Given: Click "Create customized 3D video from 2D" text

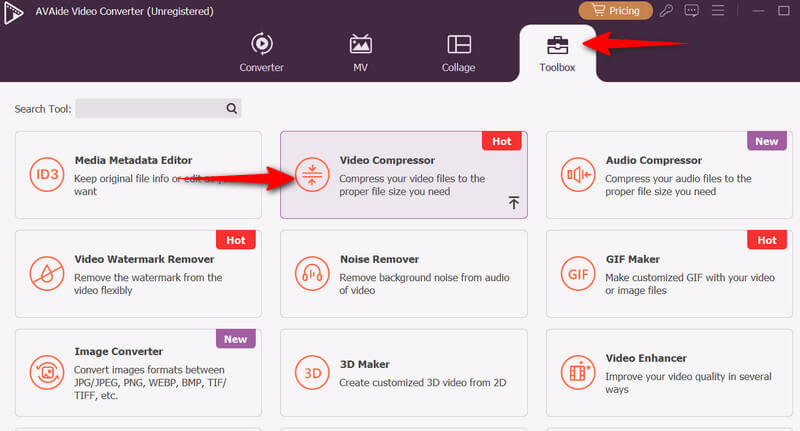Looking at the screenshot, I should pyautogui.click(x=423, y=383).
